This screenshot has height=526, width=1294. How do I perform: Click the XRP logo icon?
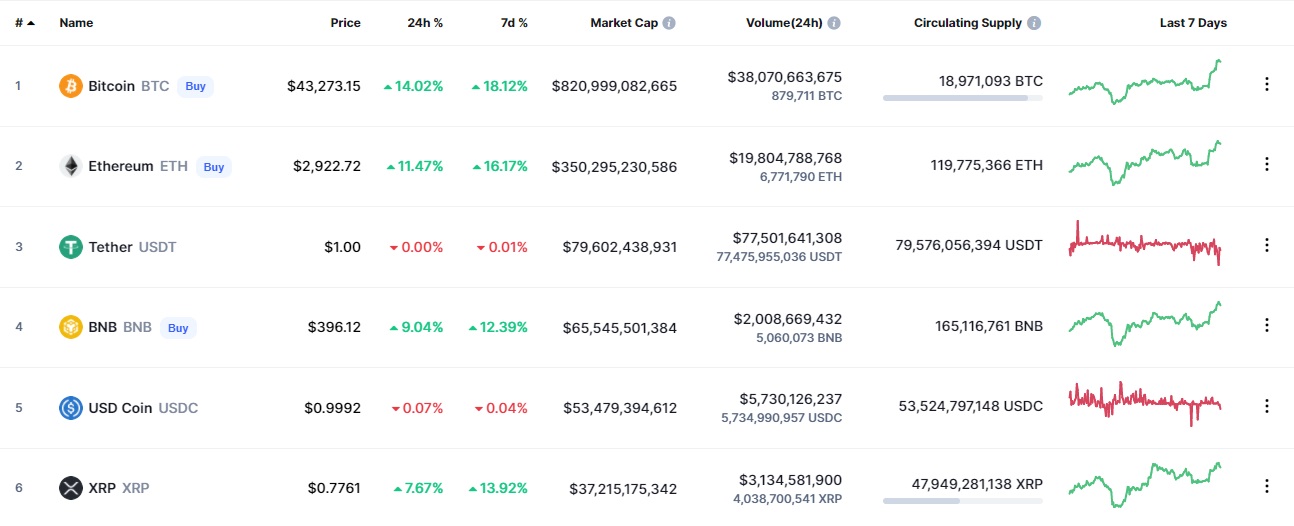(x=70, y=488)
